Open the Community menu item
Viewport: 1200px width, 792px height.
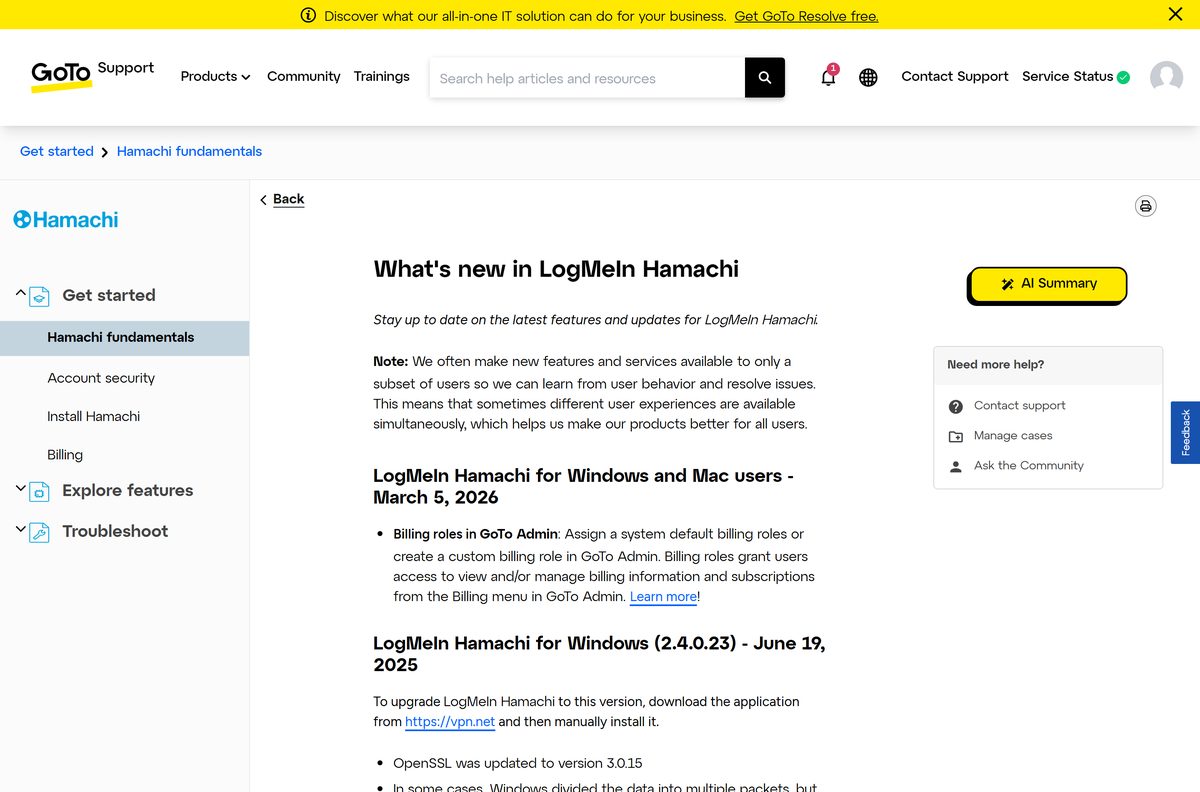coord(303,76)
